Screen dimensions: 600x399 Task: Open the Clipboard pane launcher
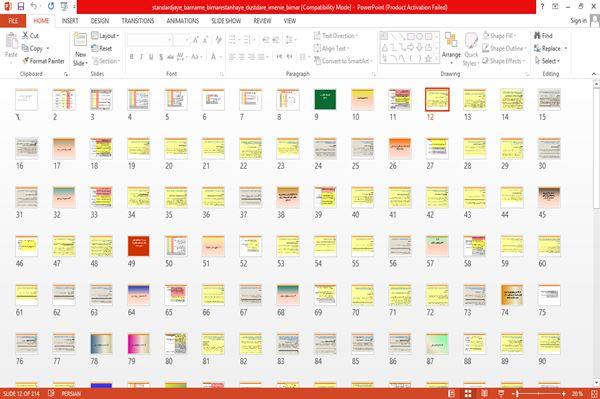tap(66, 74)
